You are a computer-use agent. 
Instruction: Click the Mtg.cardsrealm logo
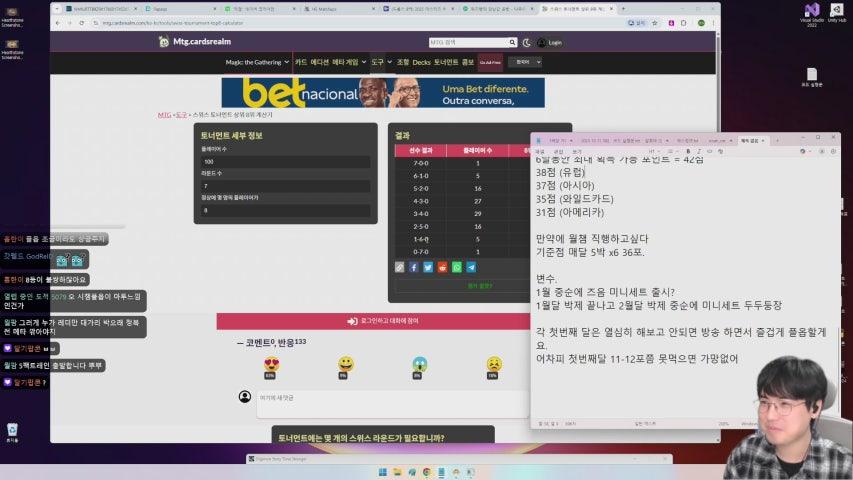195,41
